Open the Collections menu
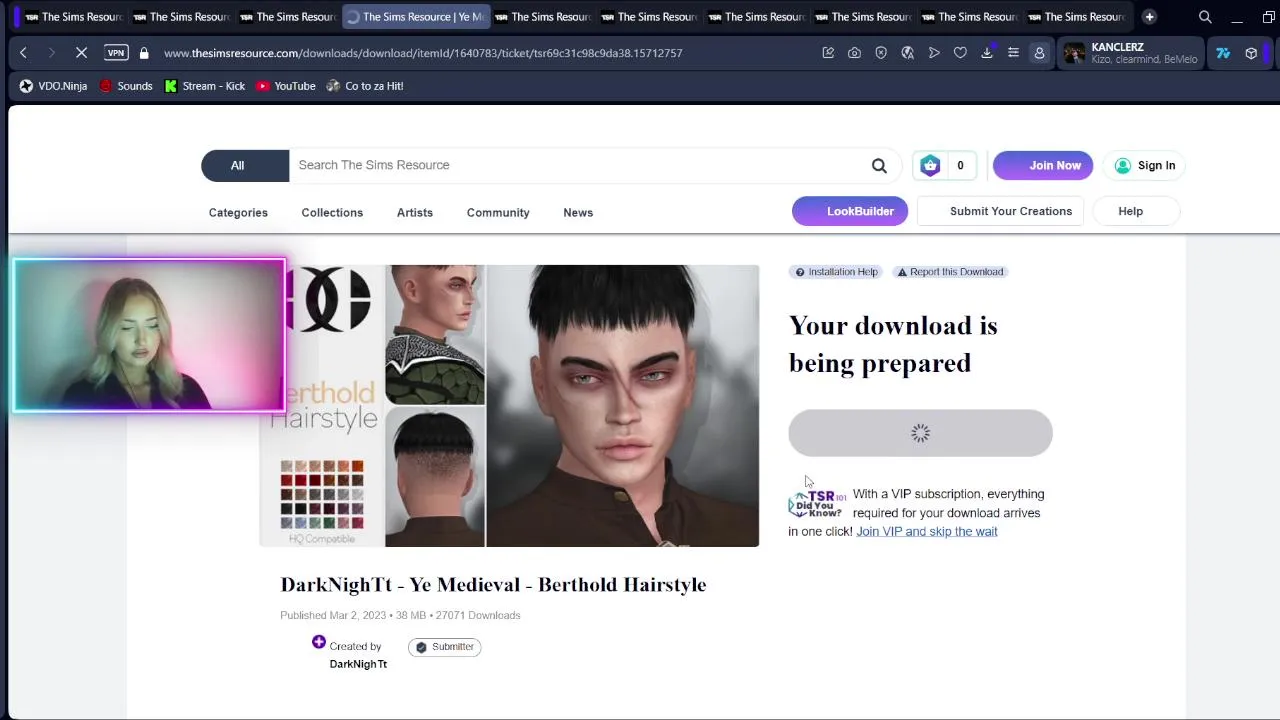This screenshot has width=1280, height=720. pos(332,212)
